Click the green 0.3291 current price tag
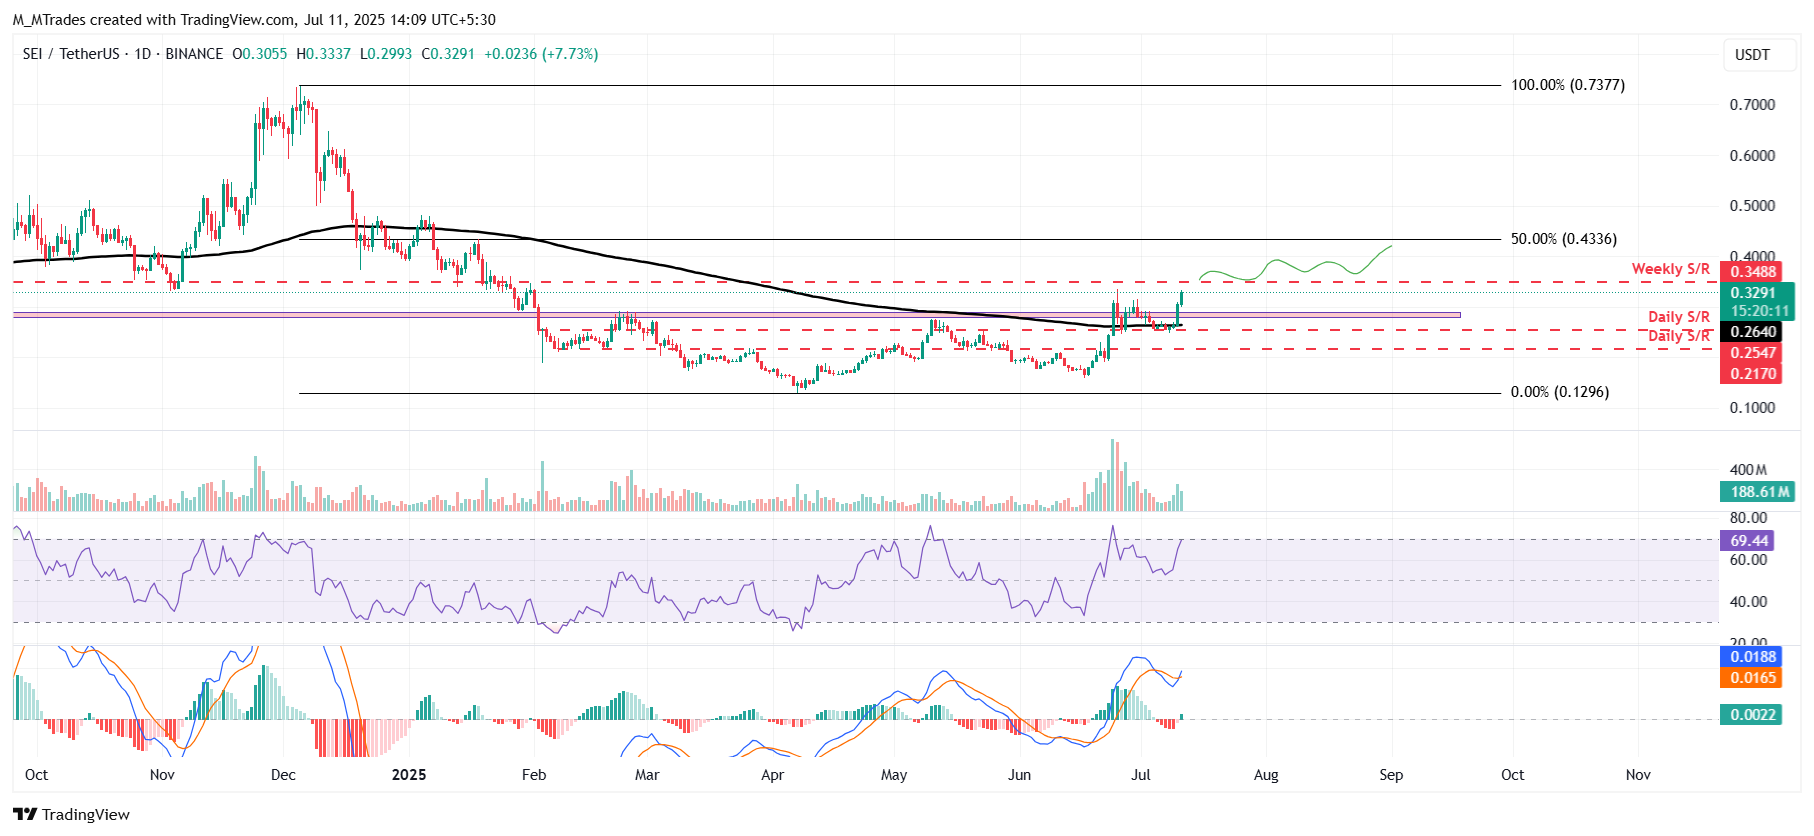The image size is (1814, 836). click(x=1753, y=293)
